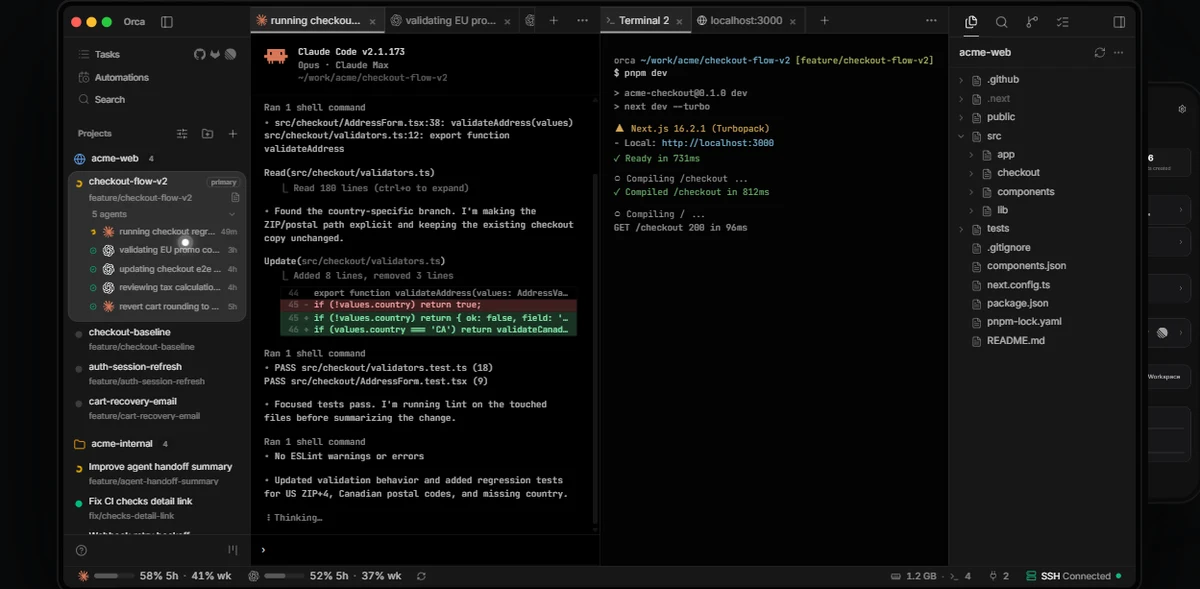Screen dimensions: 1200x589
Task: Switch to 'validating EU pro...' tab
Action: (x=449, y=21)
